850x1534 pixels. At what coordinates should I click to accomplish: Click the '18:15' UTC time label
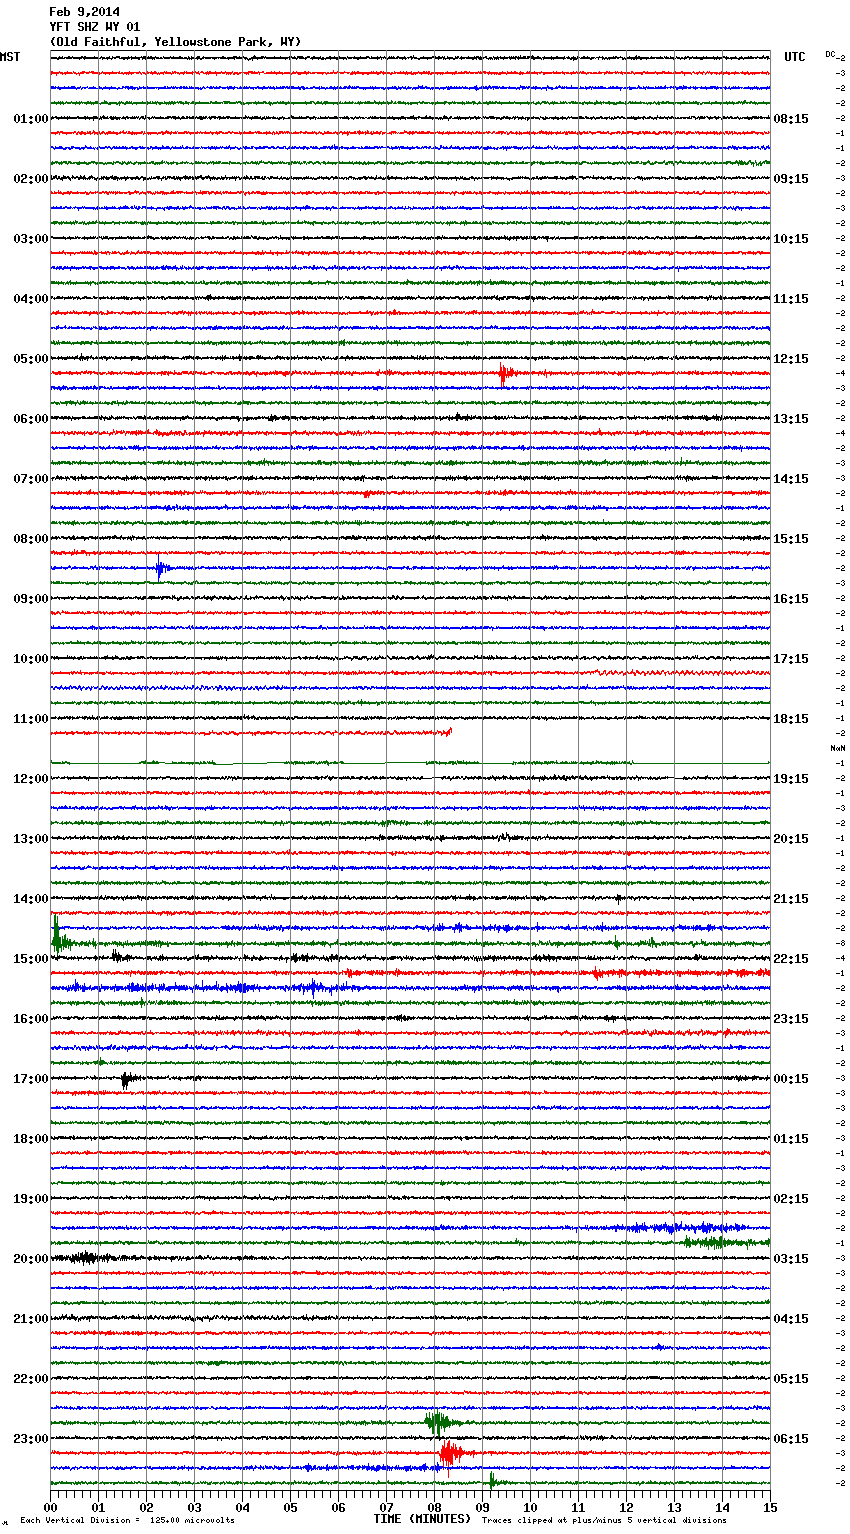(791, 719)
